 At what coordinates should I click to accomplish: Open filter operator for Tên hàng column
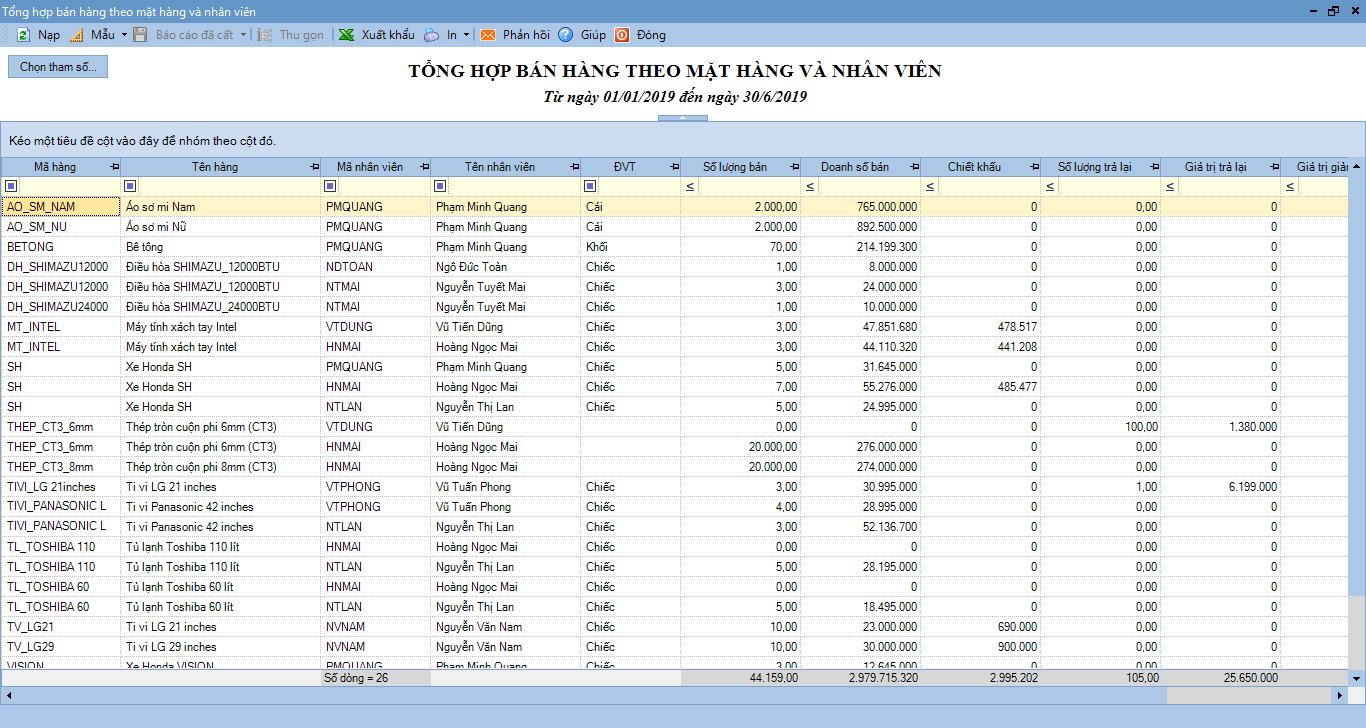(130, 186)
